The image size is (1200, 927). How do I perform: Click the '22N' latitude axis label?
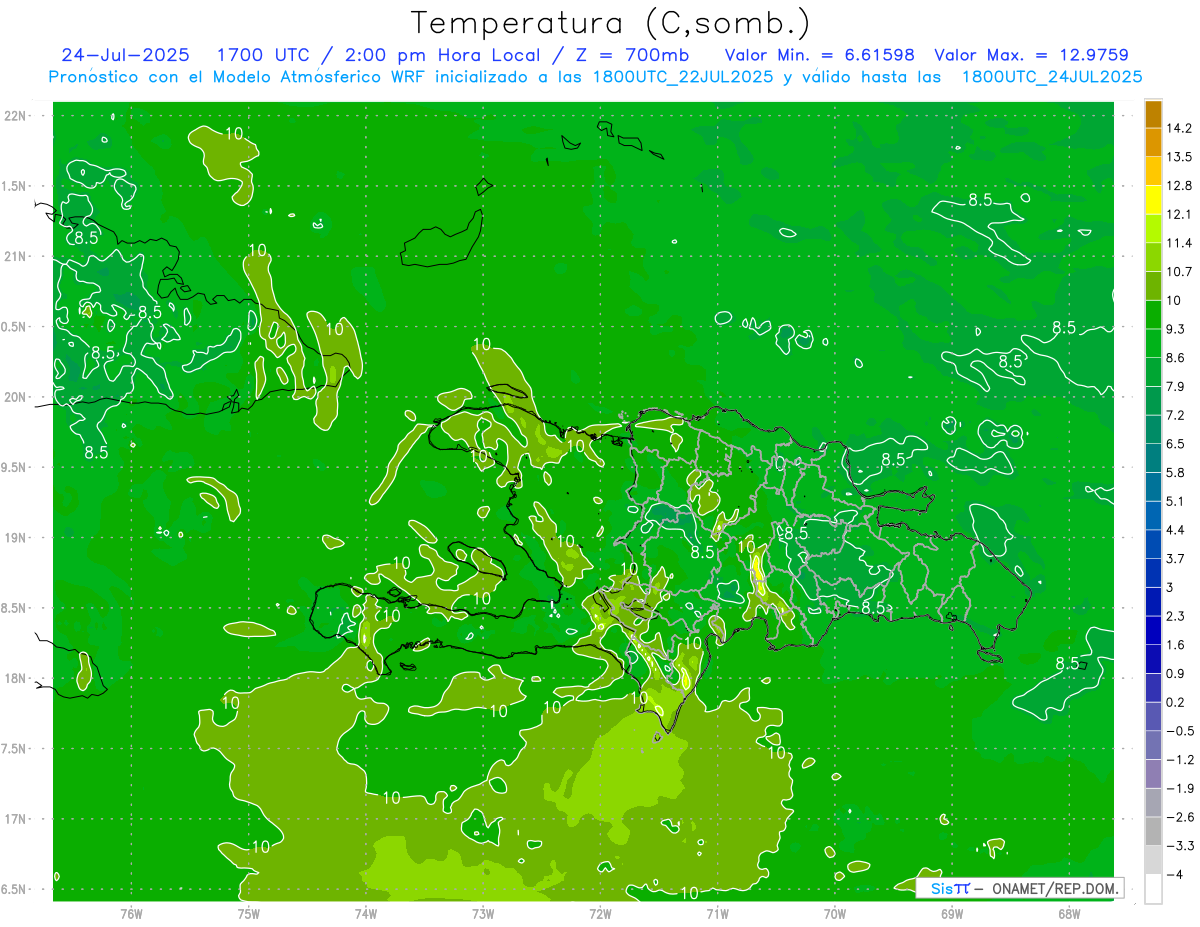(16, 116)
